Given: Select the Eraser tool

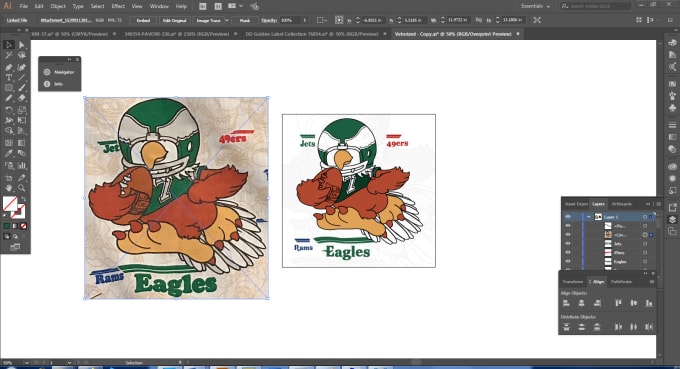Looking at the screenshot, I should (22, 98).
